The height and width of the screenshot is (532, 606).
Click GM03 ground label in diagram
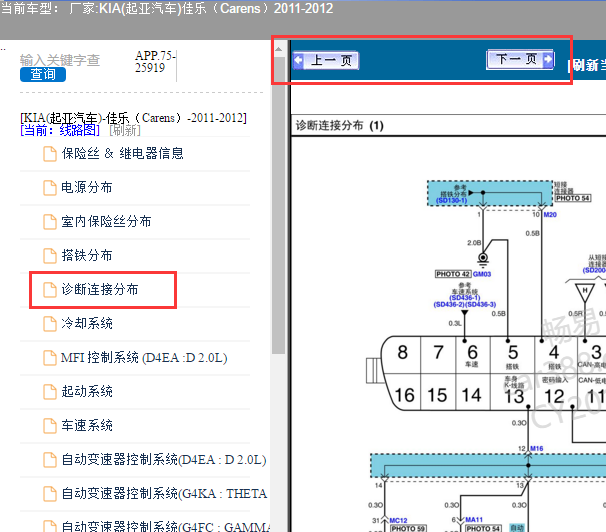482,274
